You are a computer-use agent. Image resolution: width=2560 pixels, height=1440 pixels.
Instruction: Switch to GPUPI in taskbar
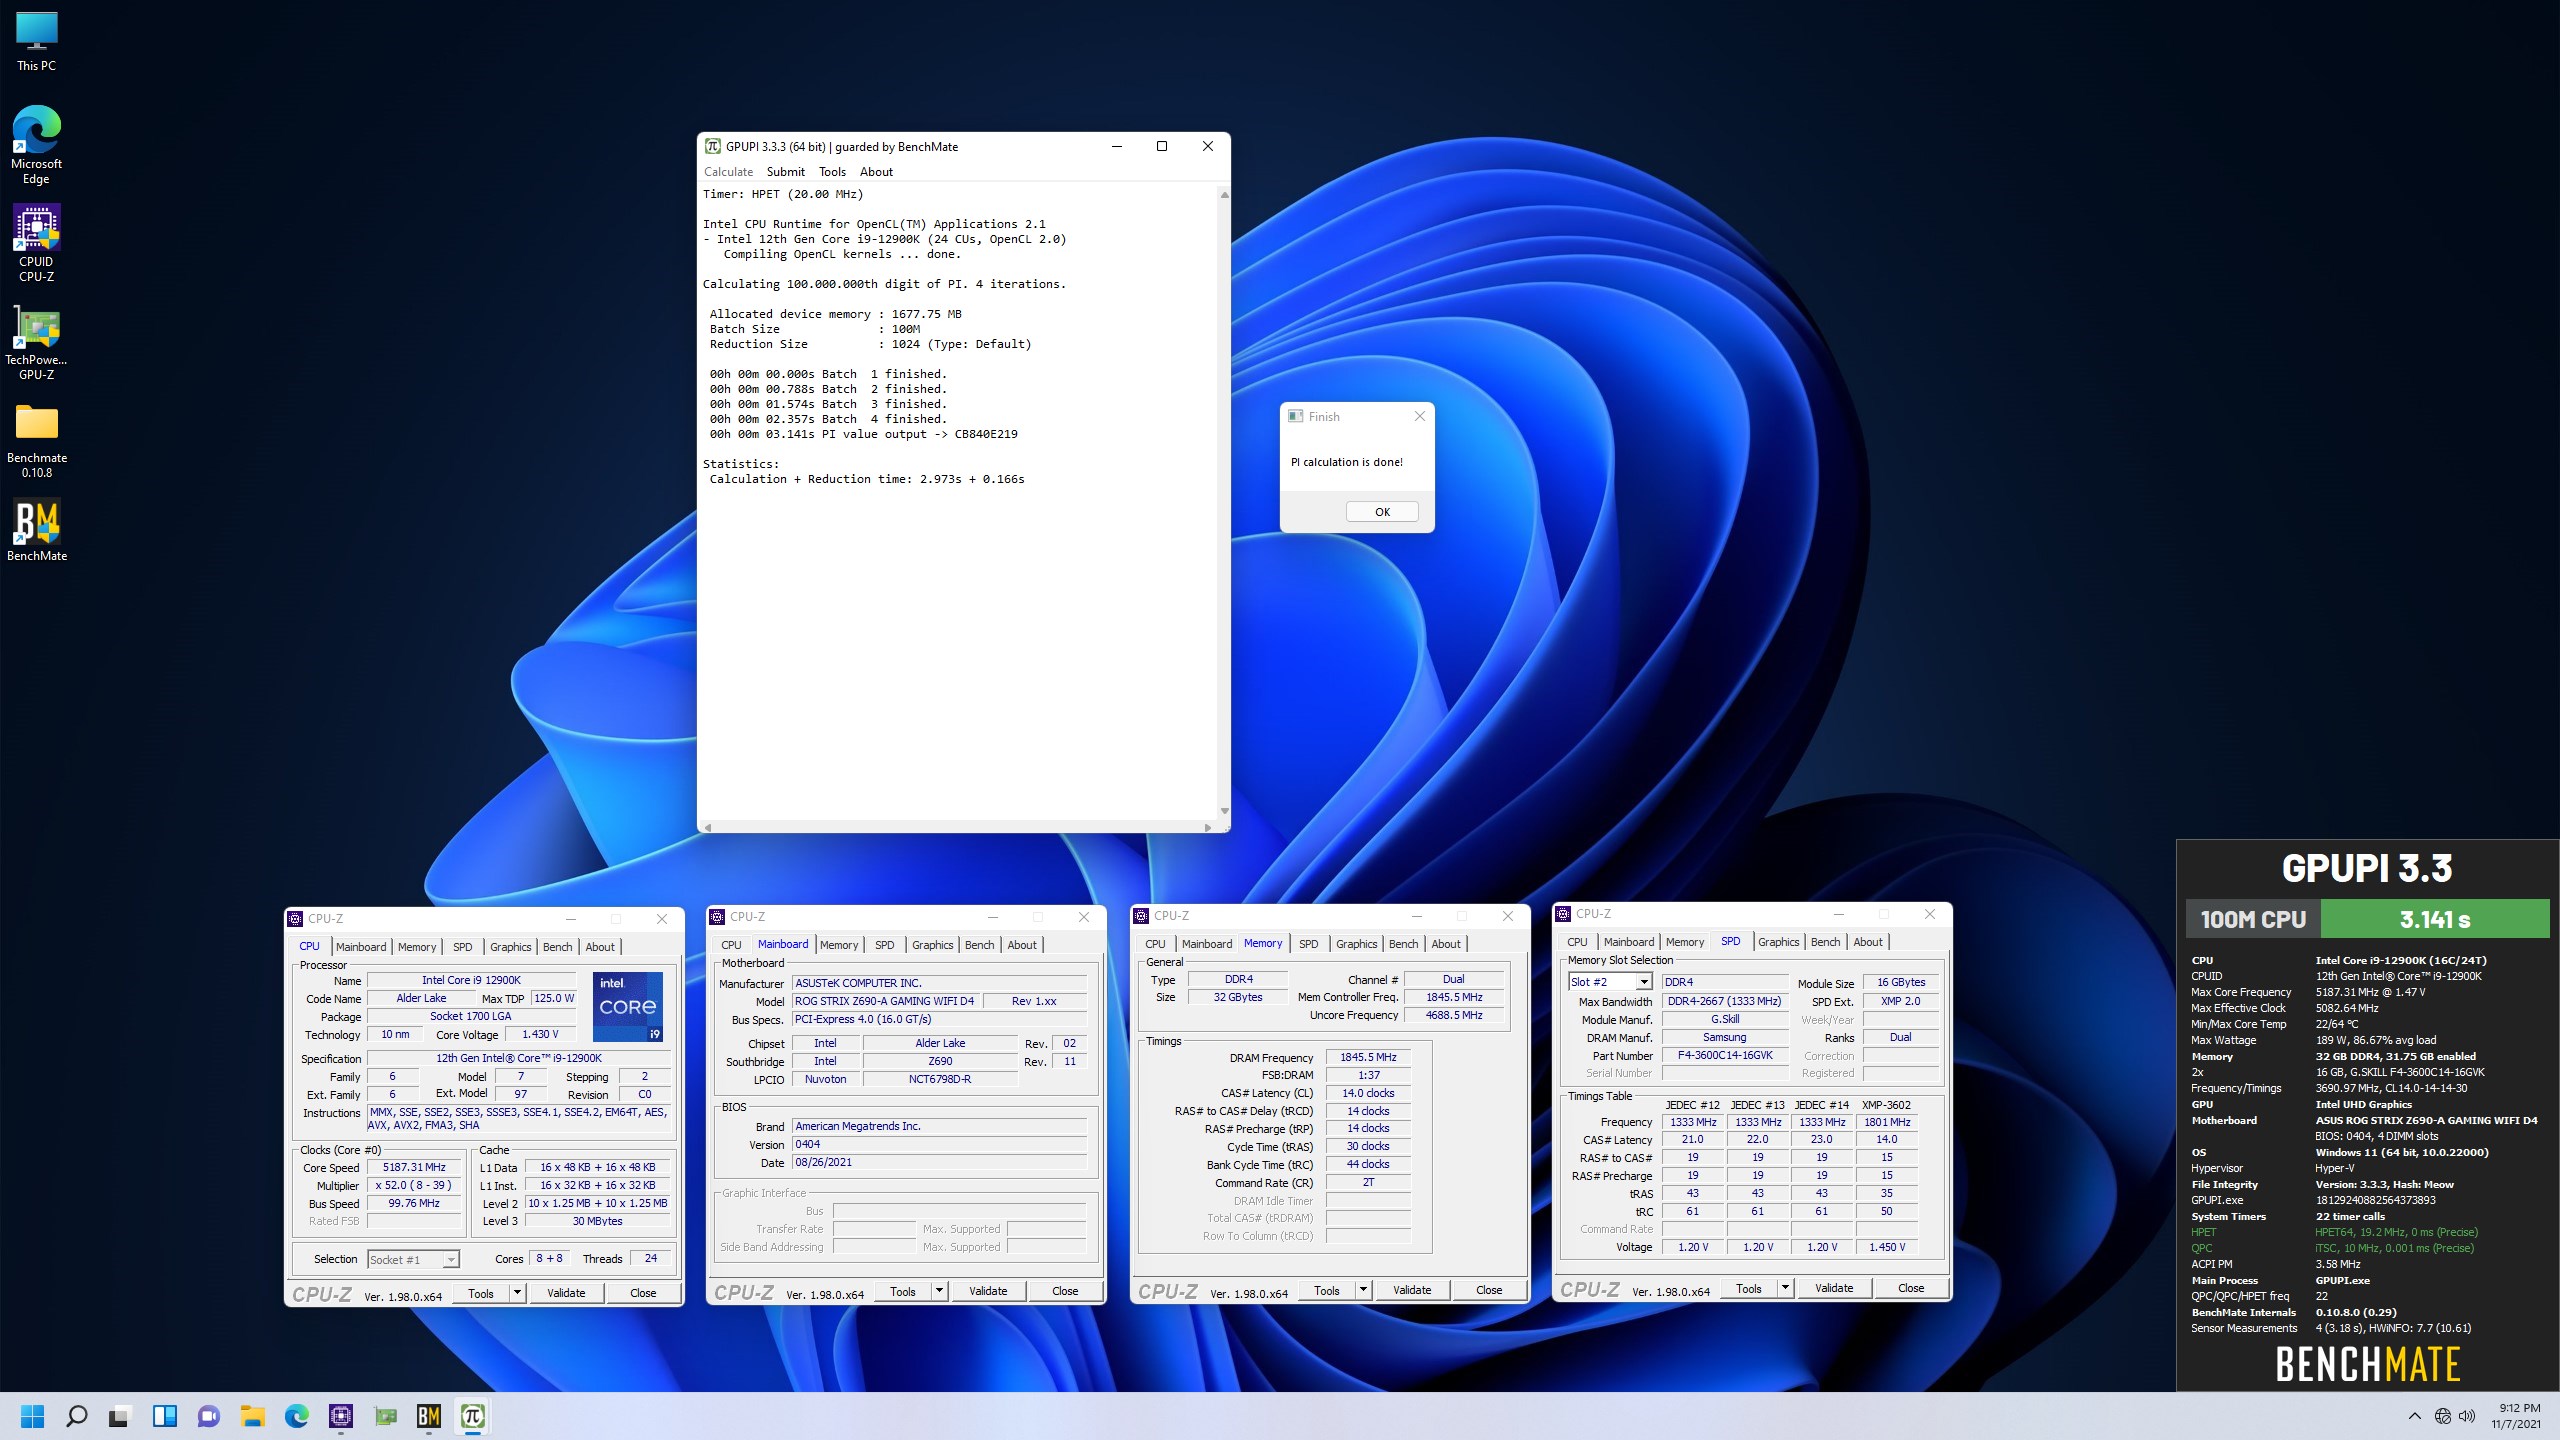pyautogui.click(x=473, y=1416)
